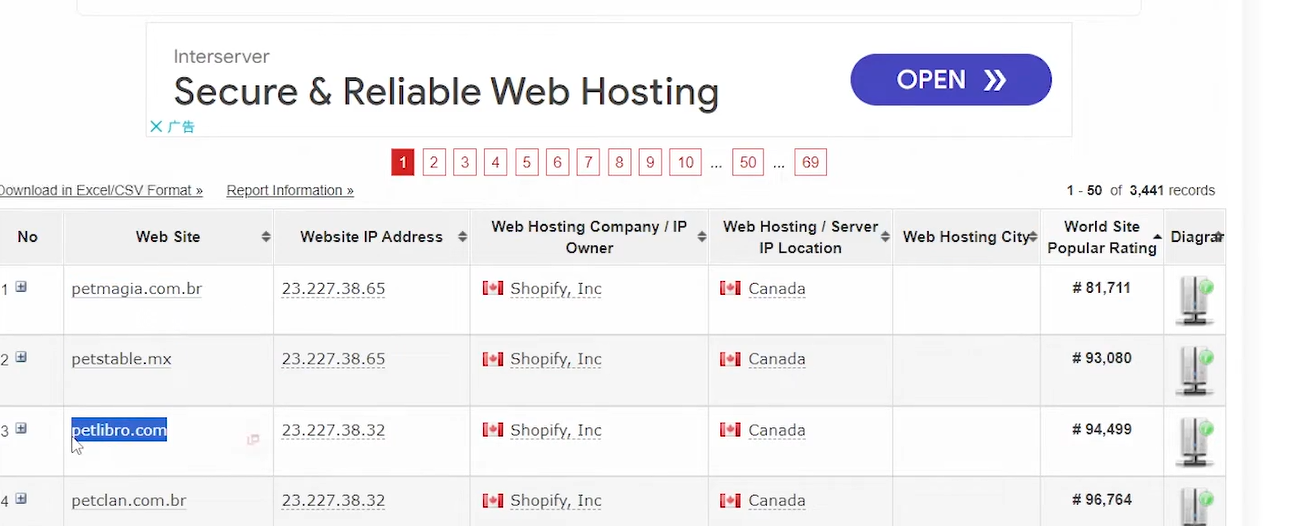Sort by Web Hosting Company column arrows
The height and width of the screenshot is (526, 1296).
point(700,237)
